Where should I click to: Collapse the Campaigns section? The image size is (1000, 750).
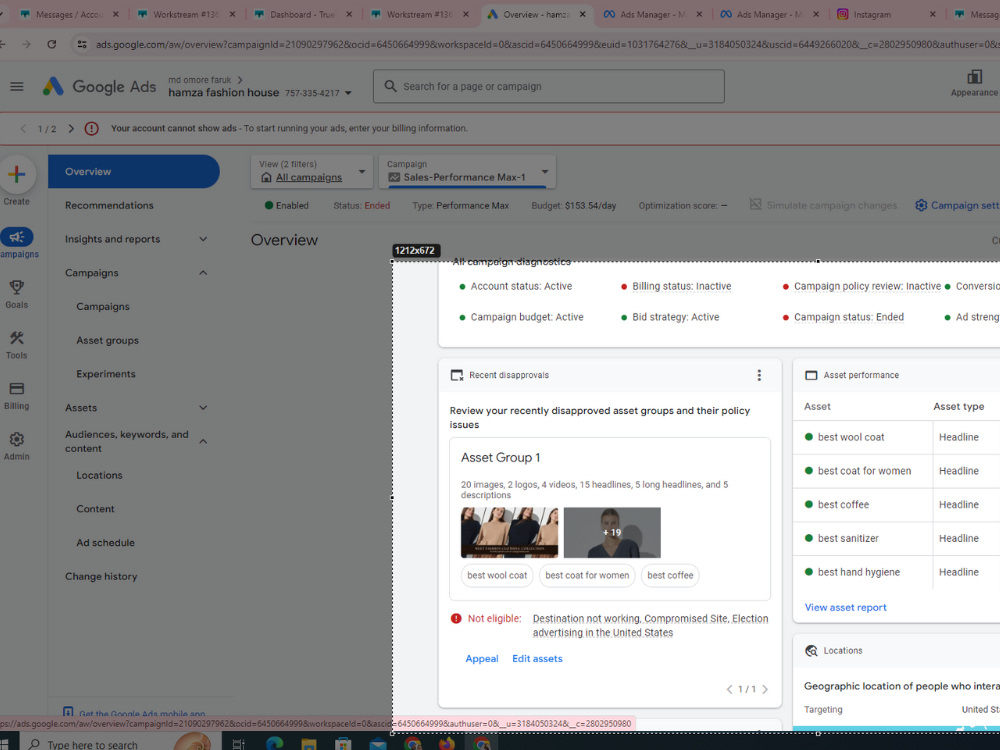coord(203,273)
